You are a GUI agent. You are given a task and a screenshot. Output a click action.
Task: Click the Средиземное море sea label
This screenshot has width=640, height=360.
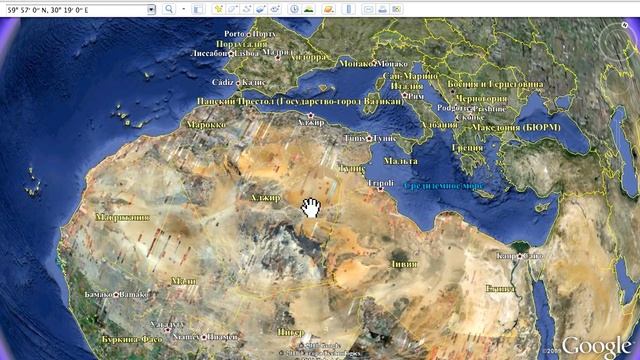[443, 186]
